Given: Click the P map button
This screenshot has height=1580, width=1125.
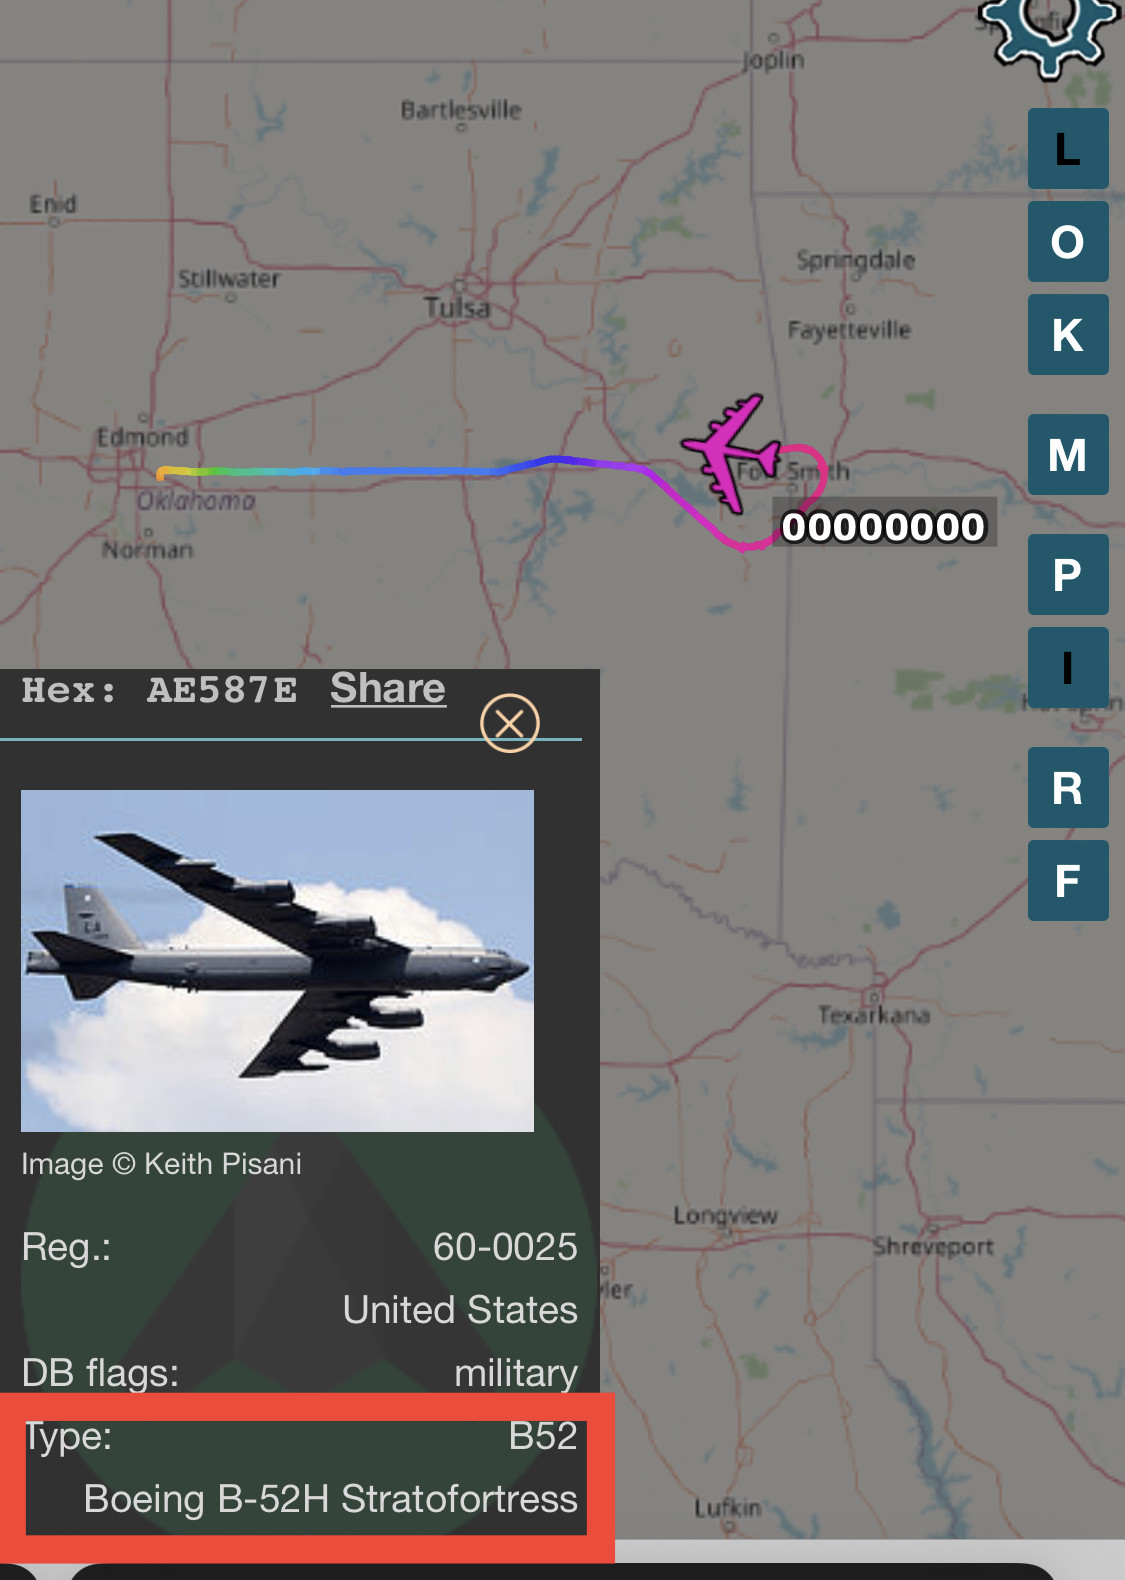Looking at the screenshot, I should [x=1068, y=575].
